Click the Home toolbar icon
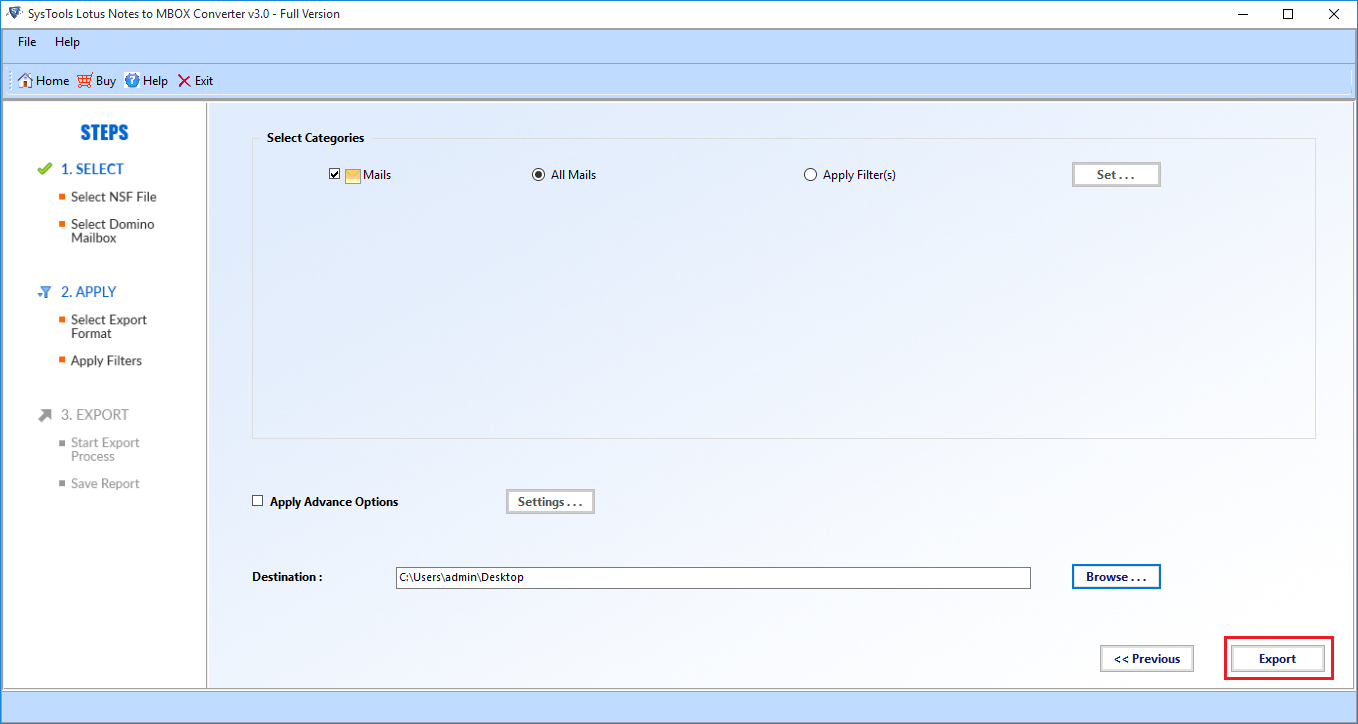The image size is (1358, 724). (25, 81)
